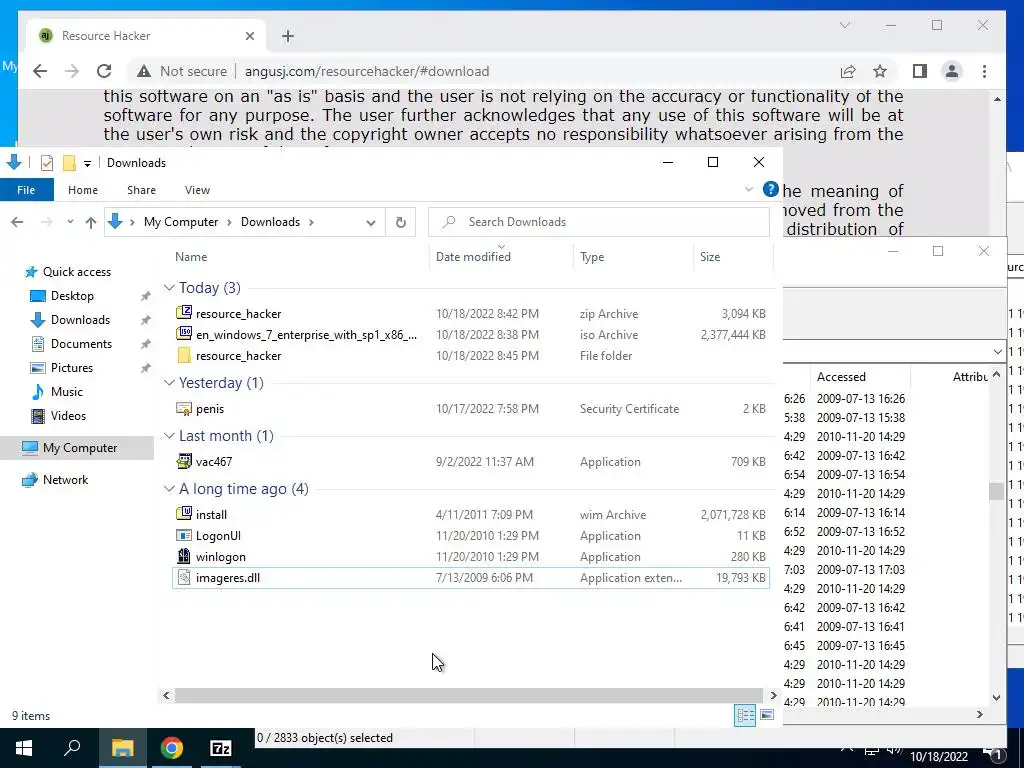1024x768 pixels.
Task: Collapse the Yesterday (1) group
Action: coord(168,383)
